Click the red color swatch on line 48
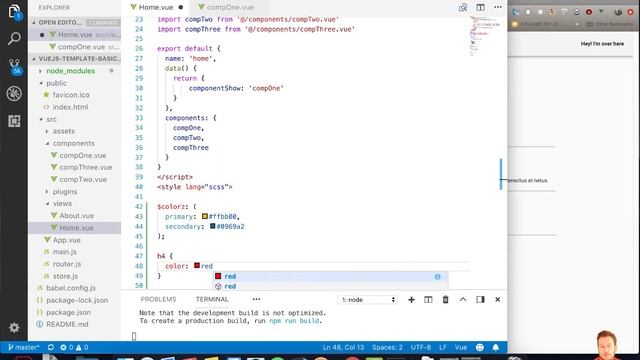This screenshot has width=640, height=360. click(x=197, y=266)
